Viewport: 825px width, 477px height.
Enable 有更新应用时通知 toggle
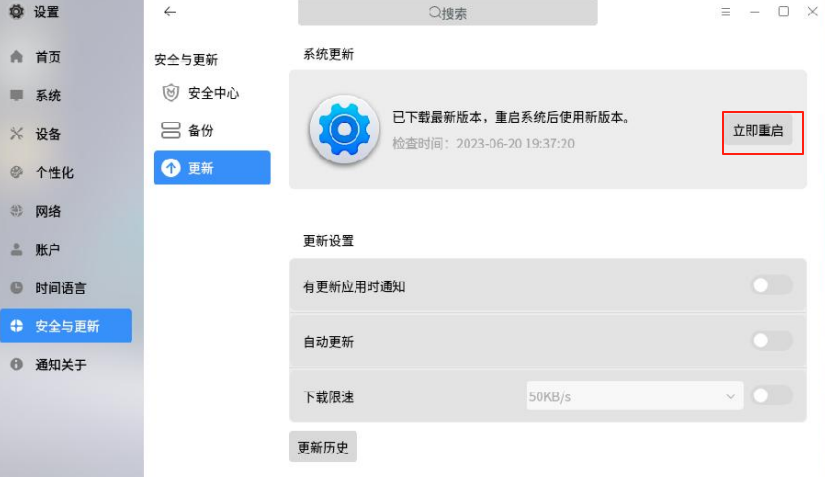tap(771, 286)
